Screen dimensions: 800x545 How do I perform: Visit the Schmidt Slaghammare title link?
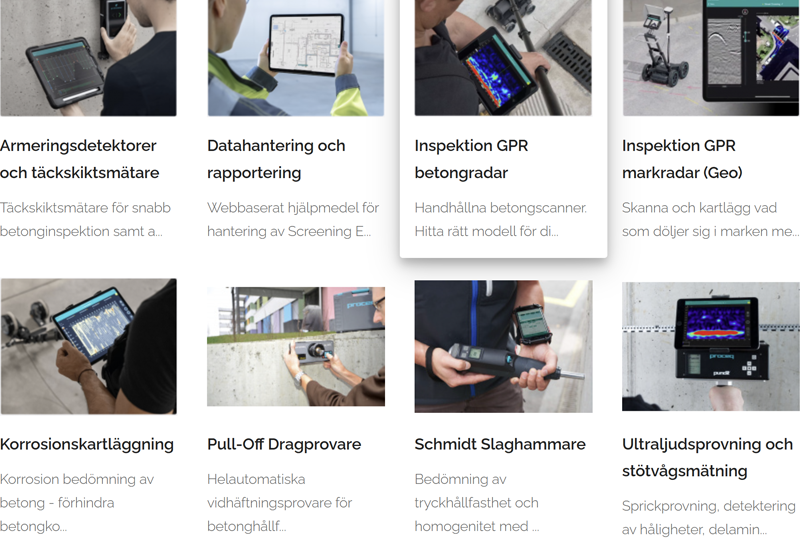500,444
